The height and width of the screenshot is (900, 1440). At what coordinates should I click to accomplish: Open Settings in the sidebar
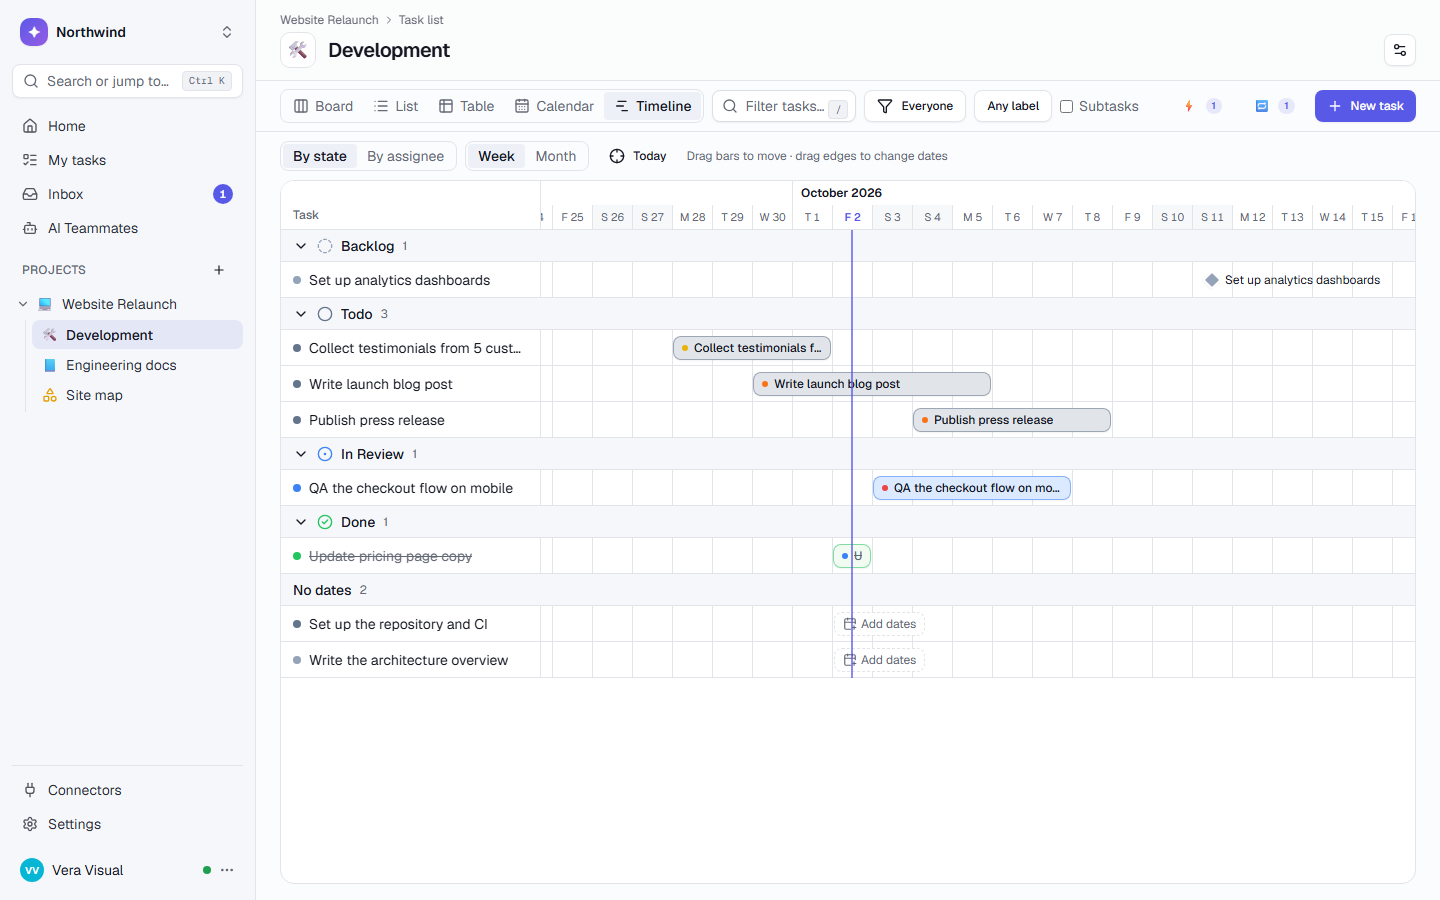127,824
